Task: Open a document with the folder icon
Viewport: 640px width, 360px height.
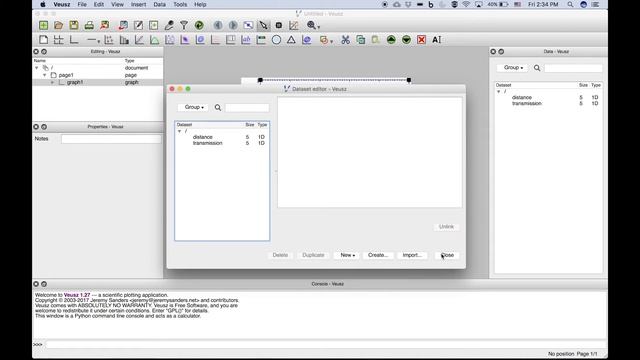Action: click(58, 25)
